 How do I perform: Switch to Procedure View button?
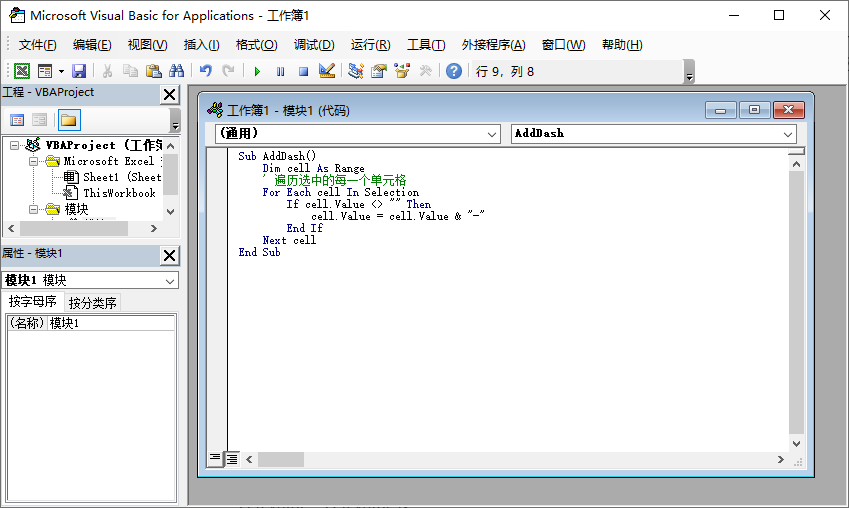click(x=215, y=459)
